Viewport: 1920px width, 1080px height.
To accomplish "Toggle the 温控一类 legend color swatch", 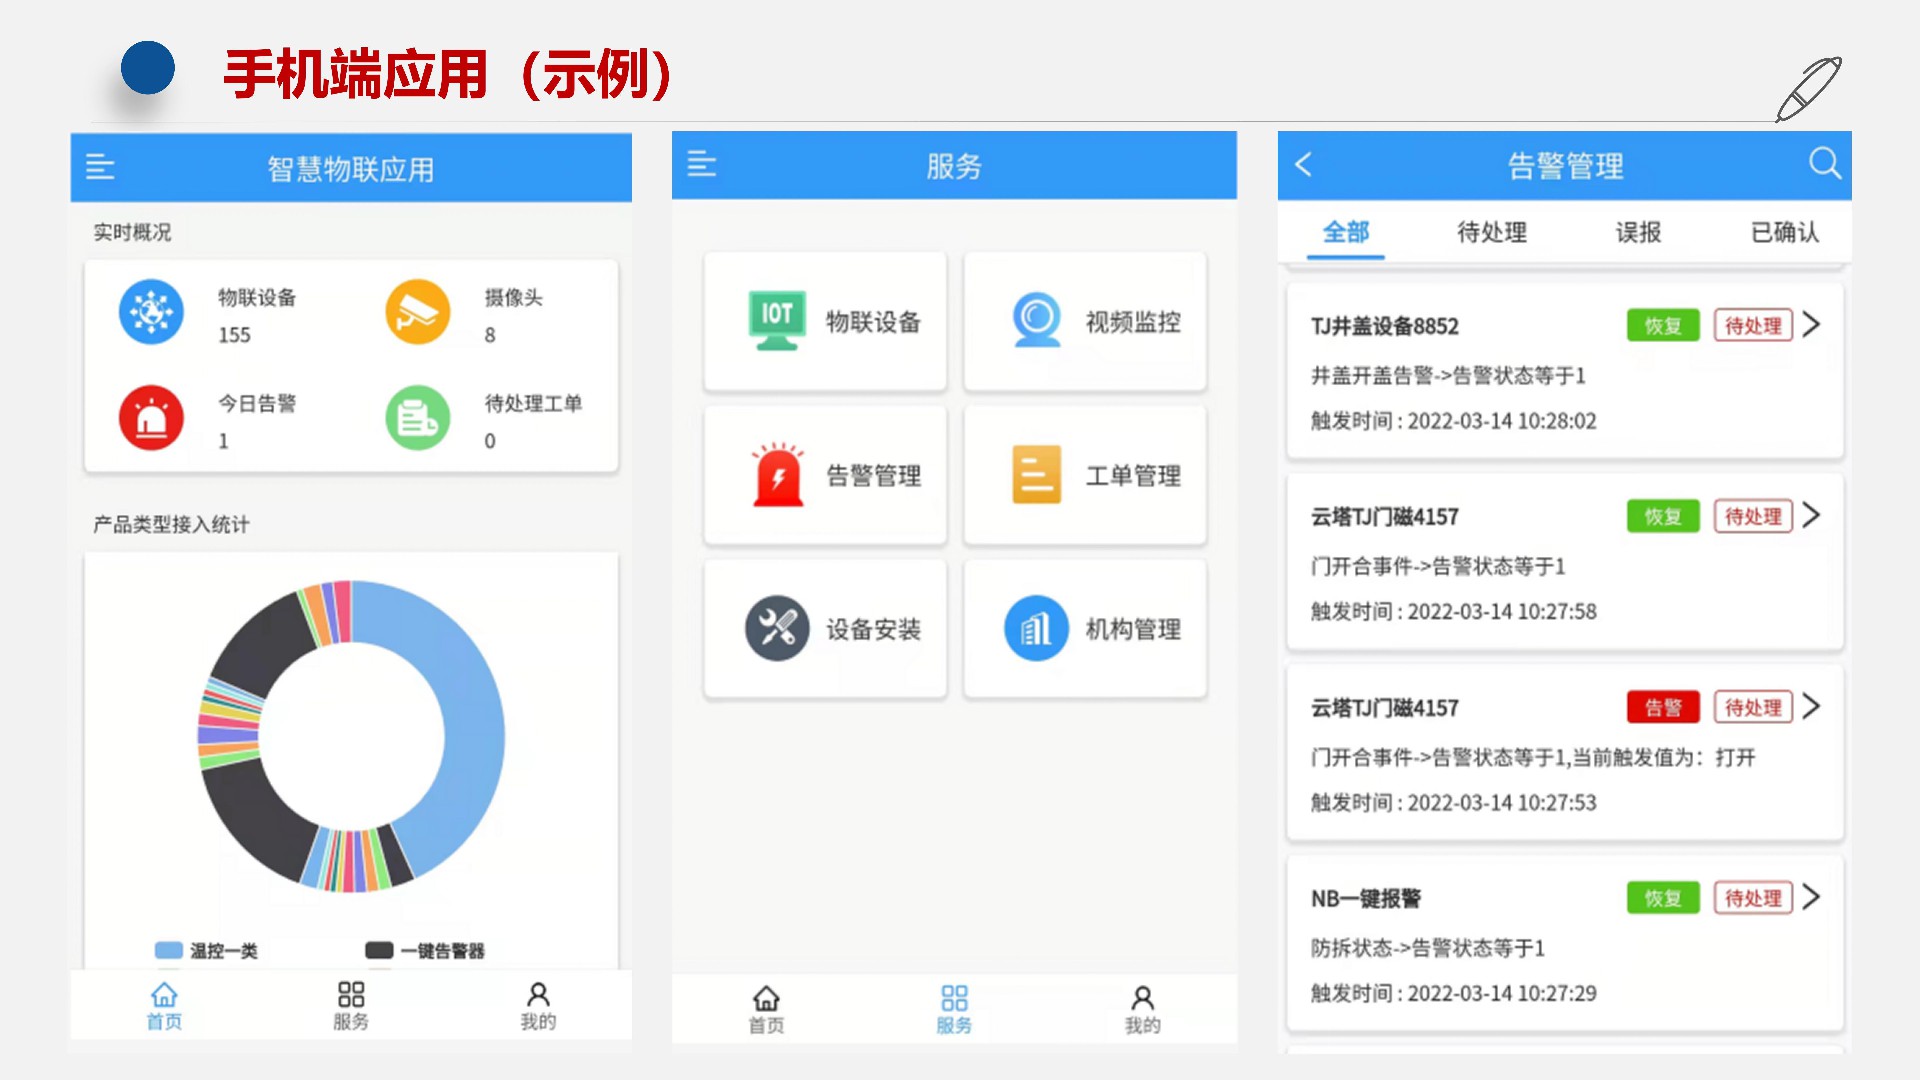I will click(168, 950).
